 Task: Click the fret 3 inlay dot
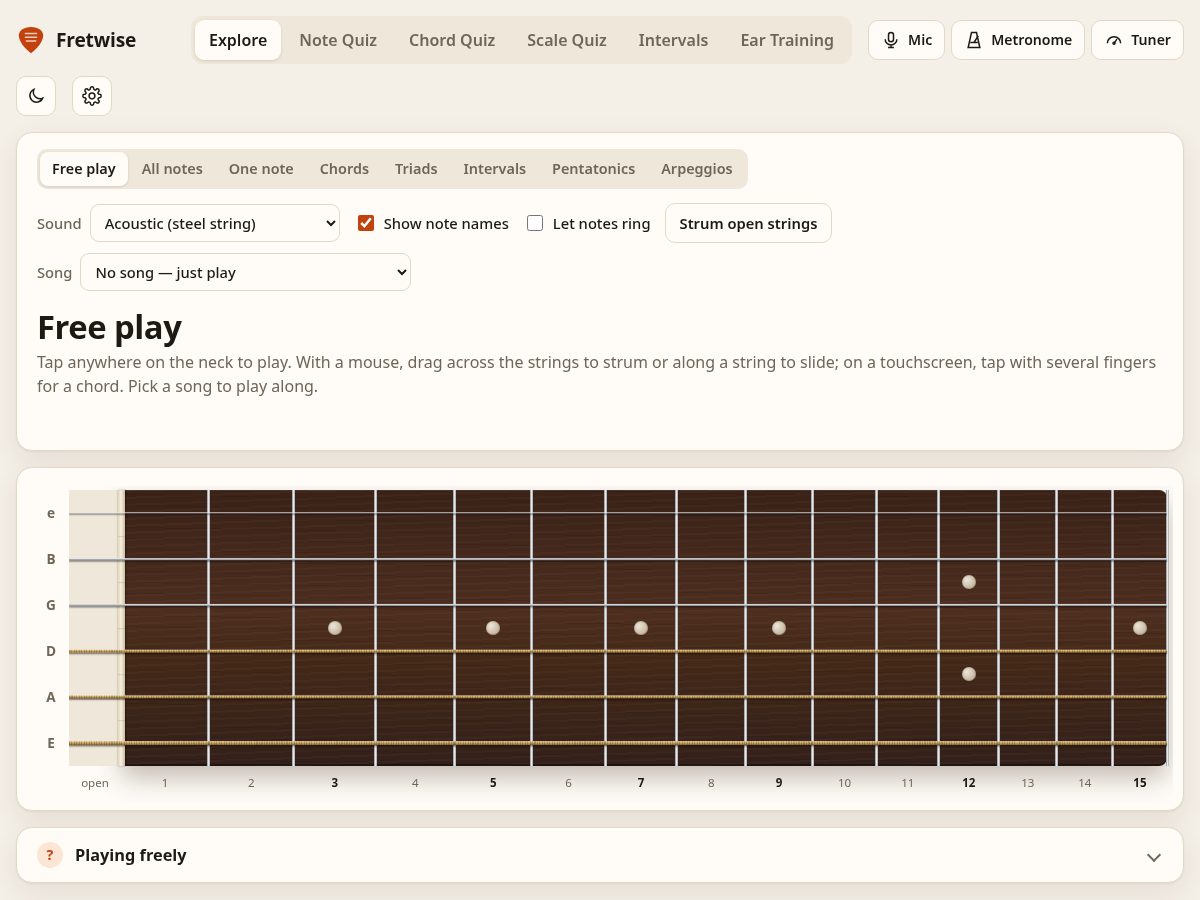click(x=335, y=628)
